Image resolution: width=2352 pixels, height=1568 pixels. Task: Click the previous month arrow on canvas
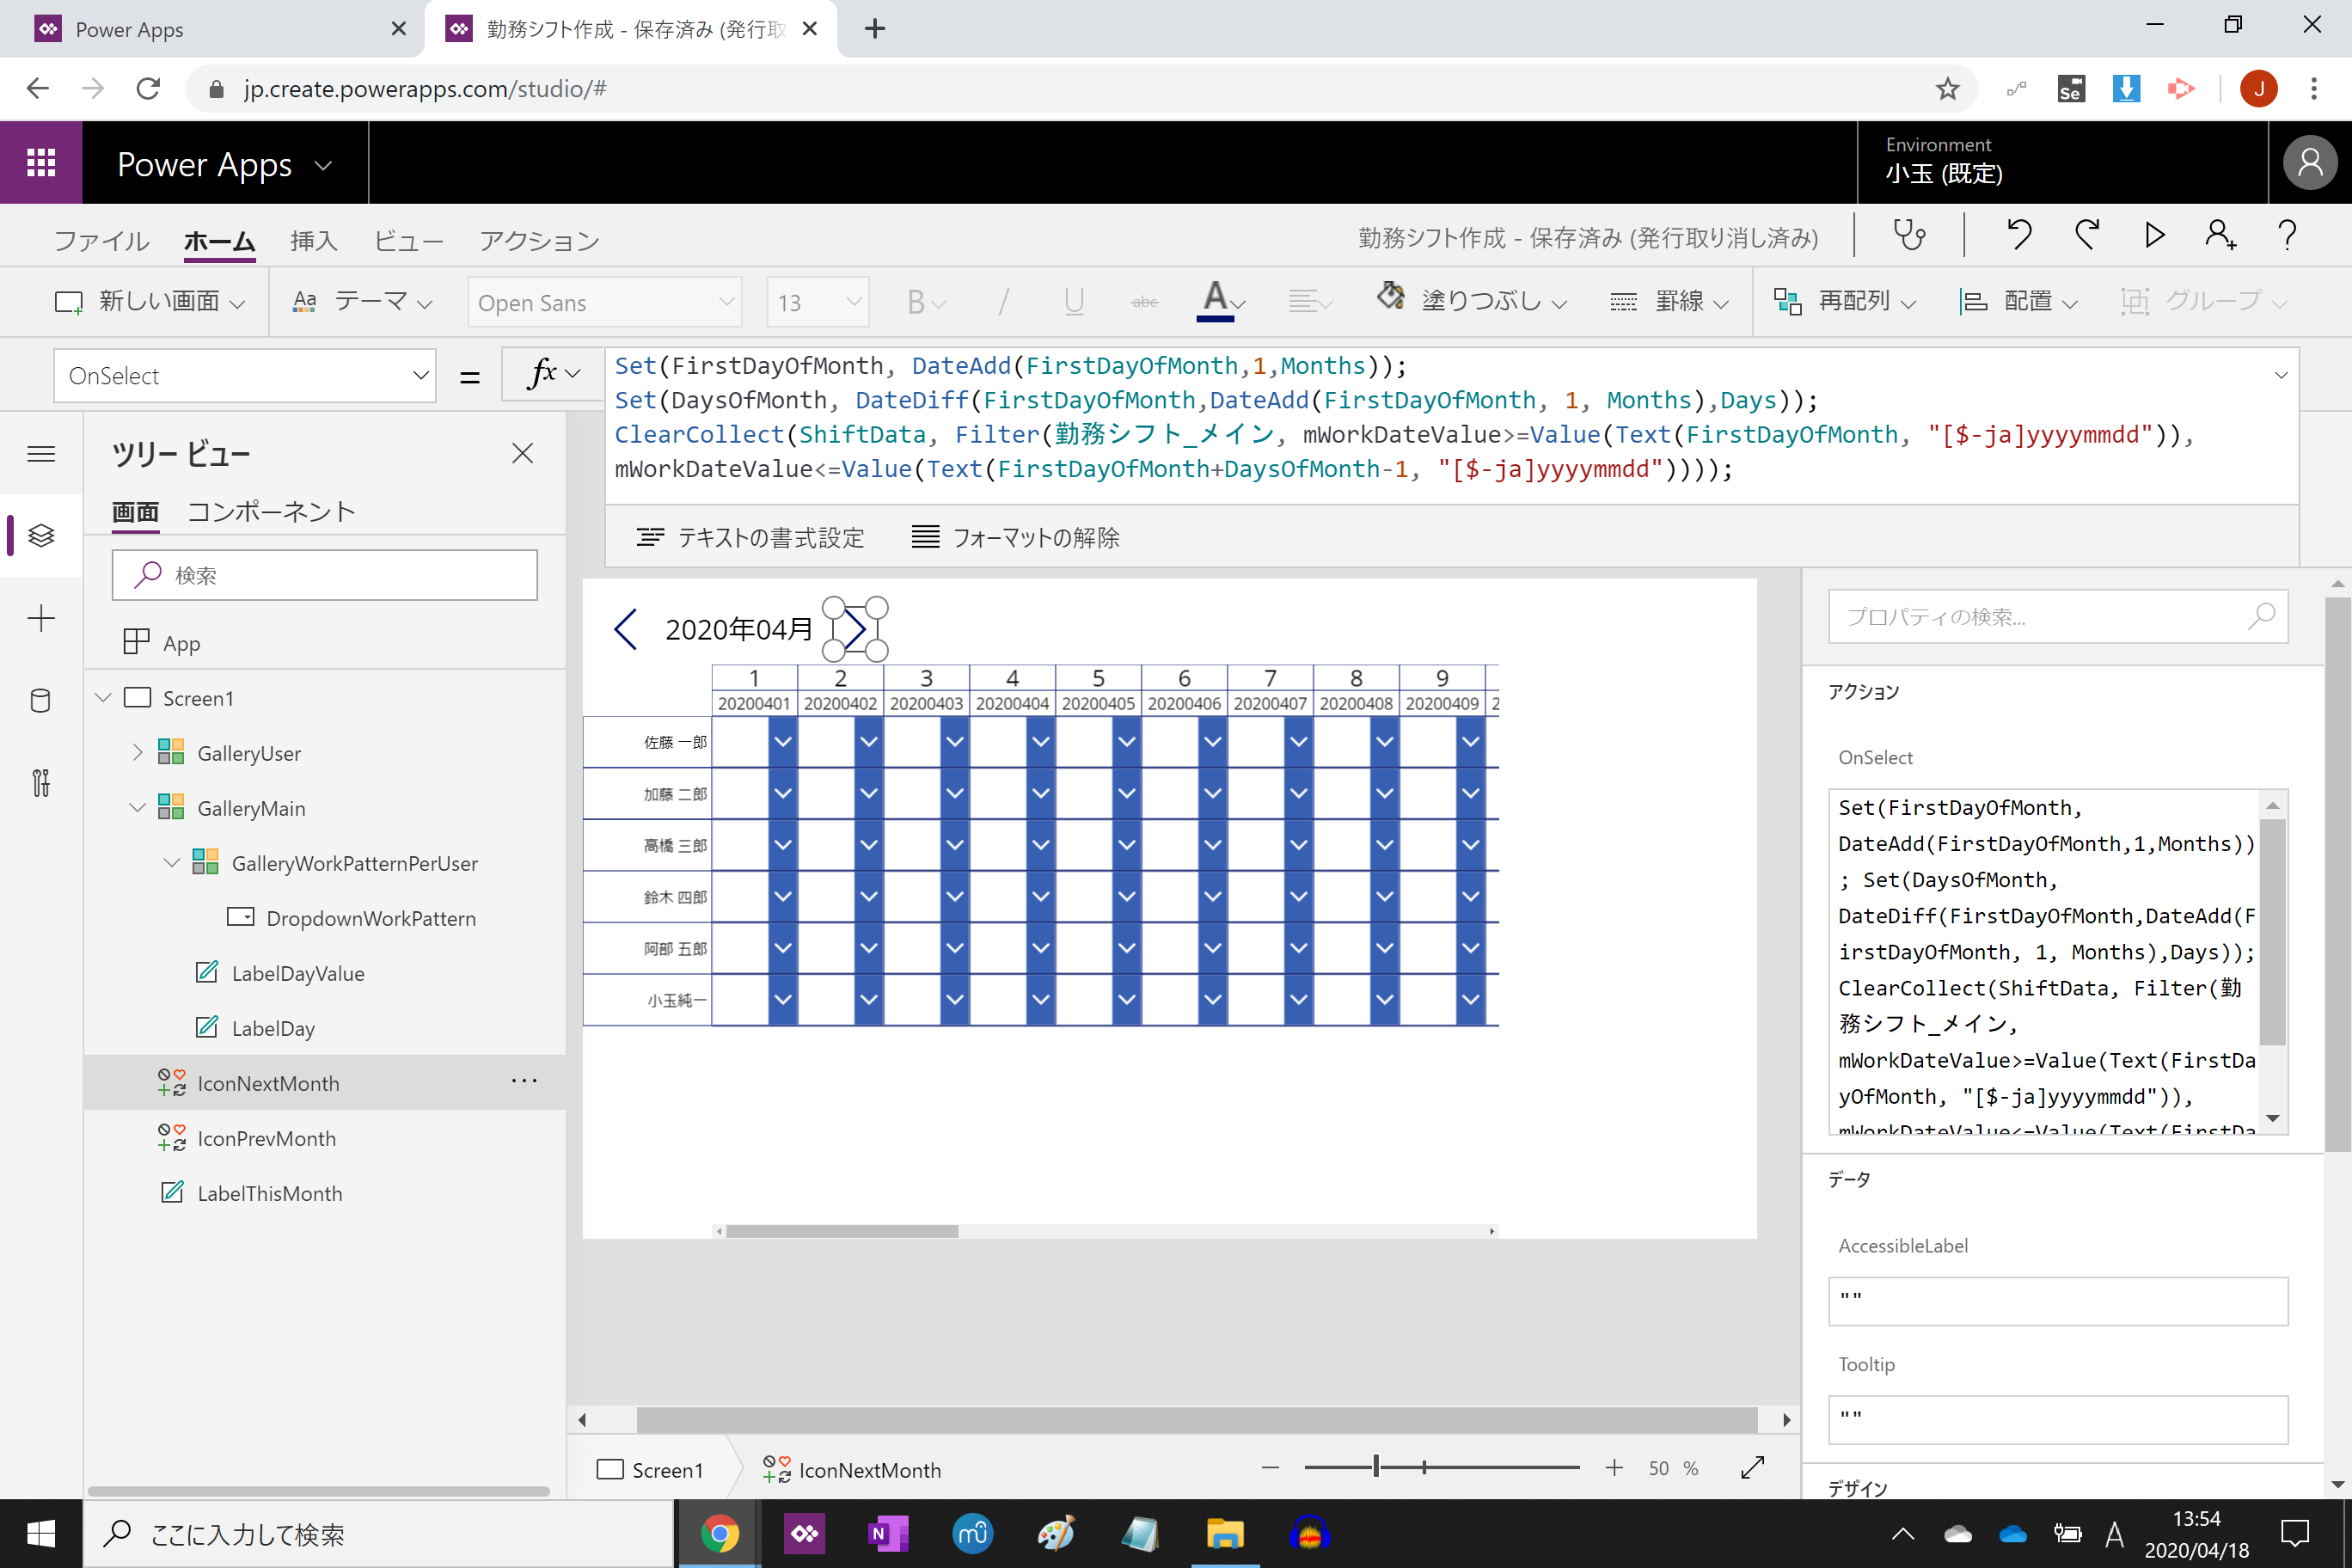tap(626, 629)
